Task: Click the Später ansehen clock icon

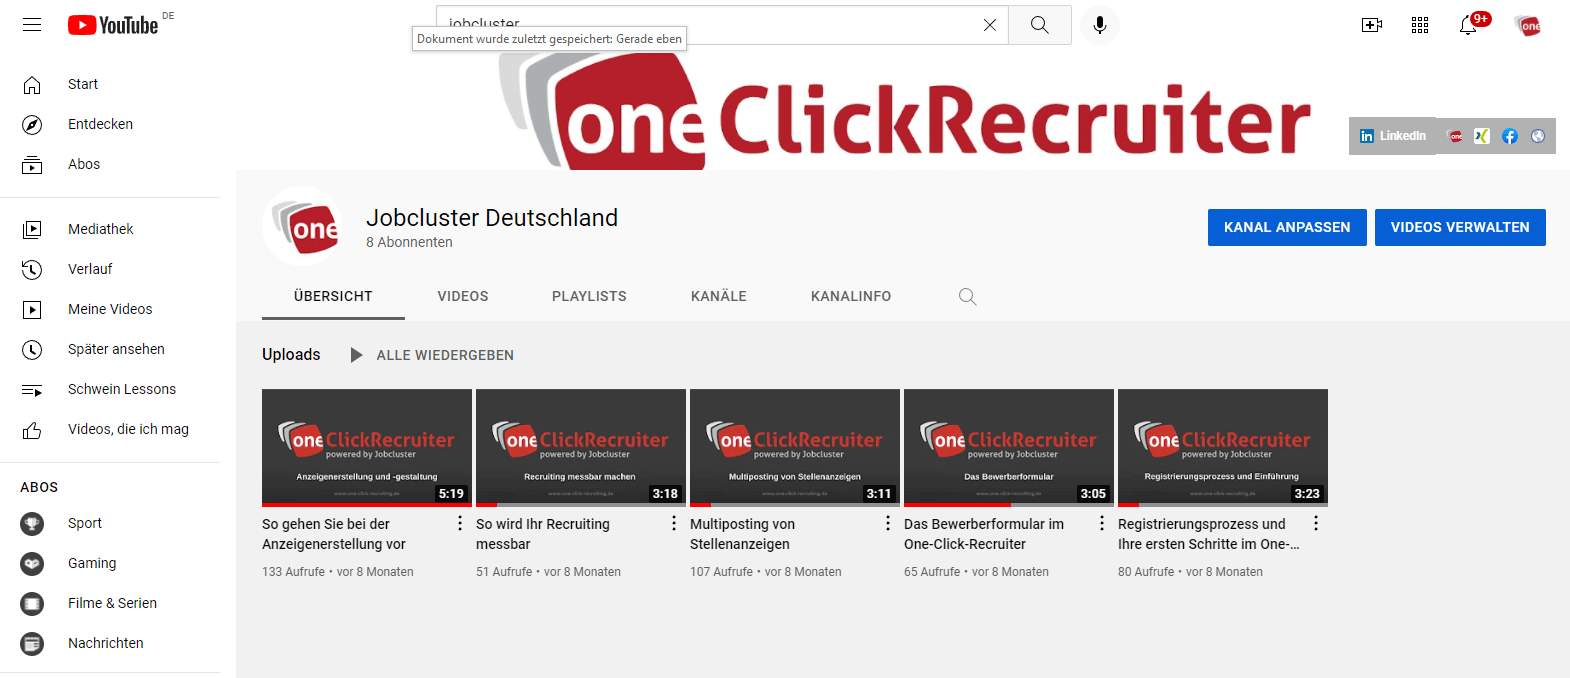Action: [32, 349]
